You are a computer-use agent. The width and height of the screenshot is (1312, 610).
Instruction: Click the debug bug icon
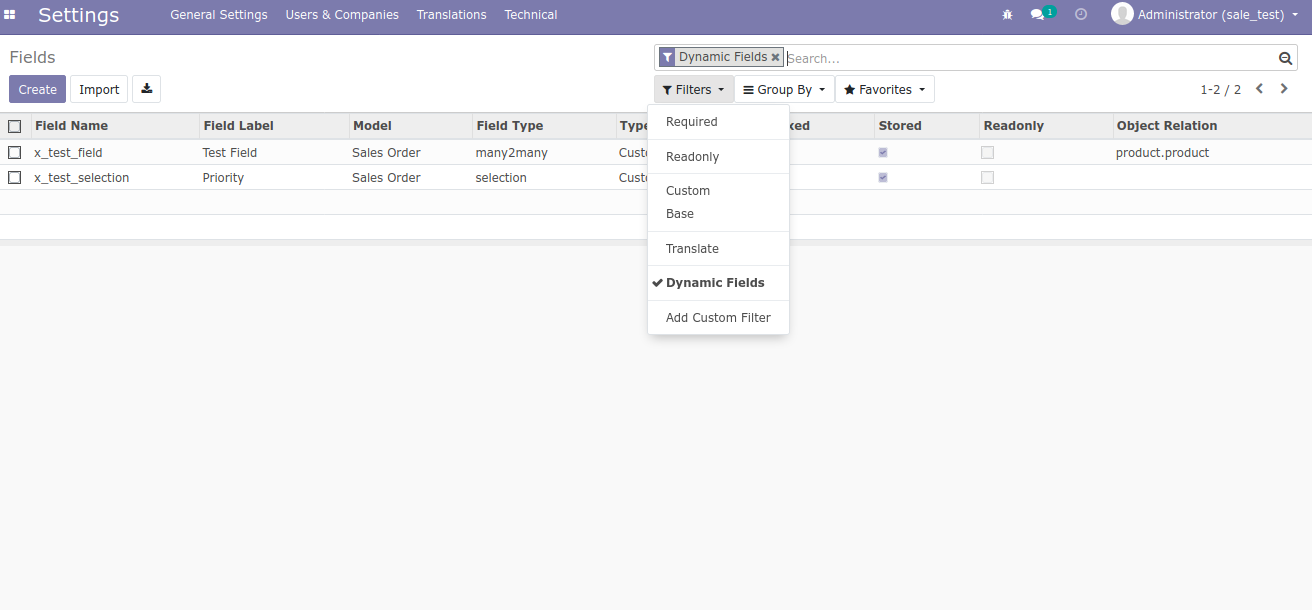tap(1007, 15)
